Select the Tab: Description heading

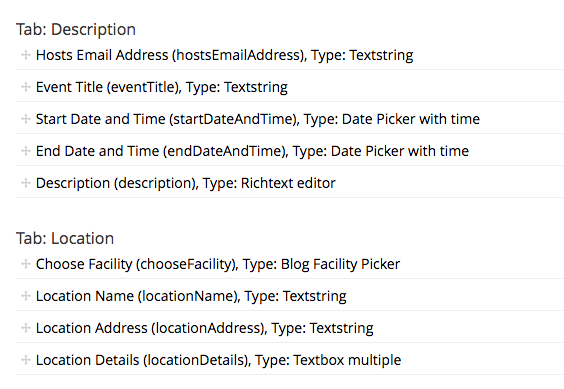(x=76, y=30)
